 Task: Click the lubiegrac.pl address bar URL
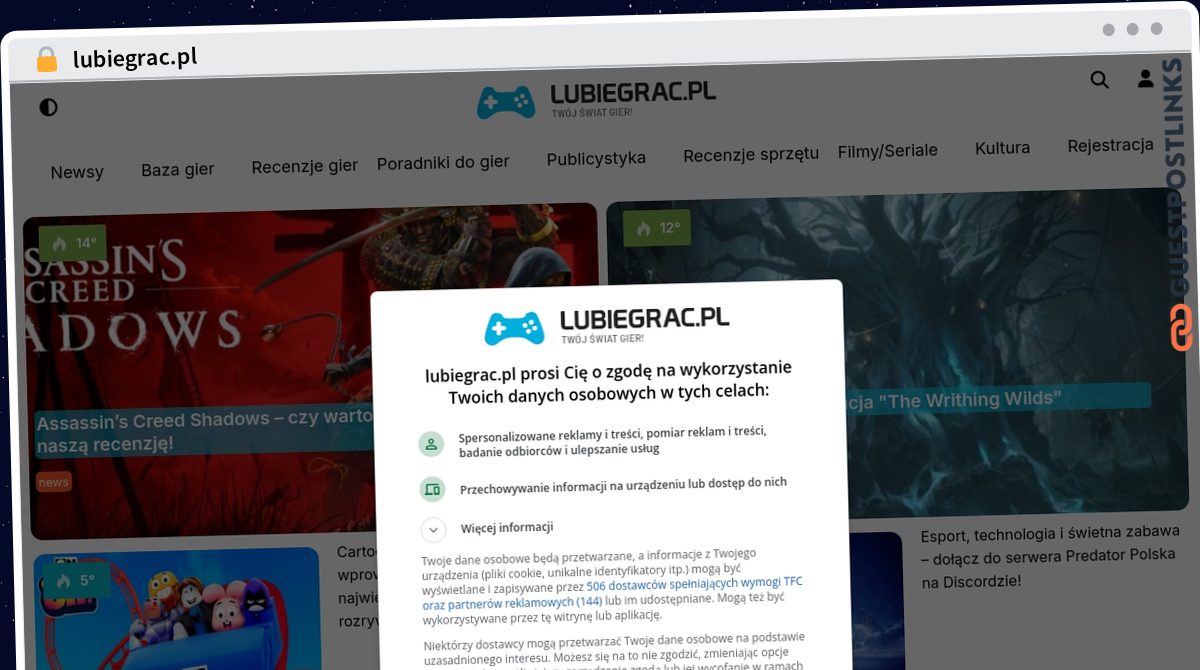coord(135,58)
